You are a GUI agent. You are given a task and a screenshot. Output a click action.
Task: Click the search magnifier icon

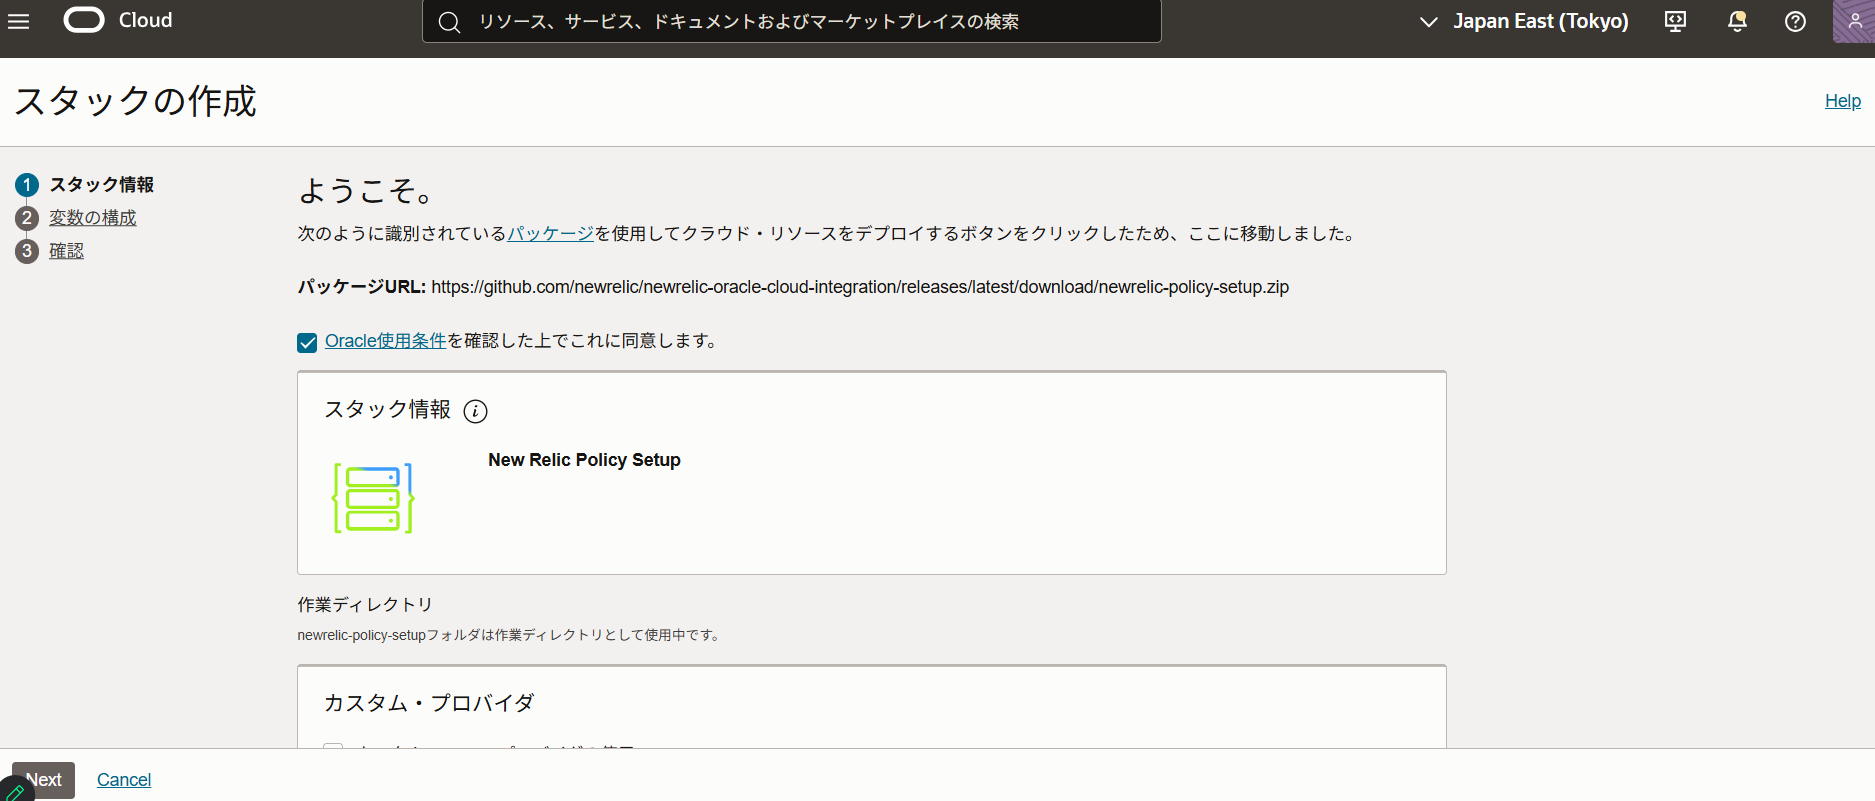(x=449, y=22)
